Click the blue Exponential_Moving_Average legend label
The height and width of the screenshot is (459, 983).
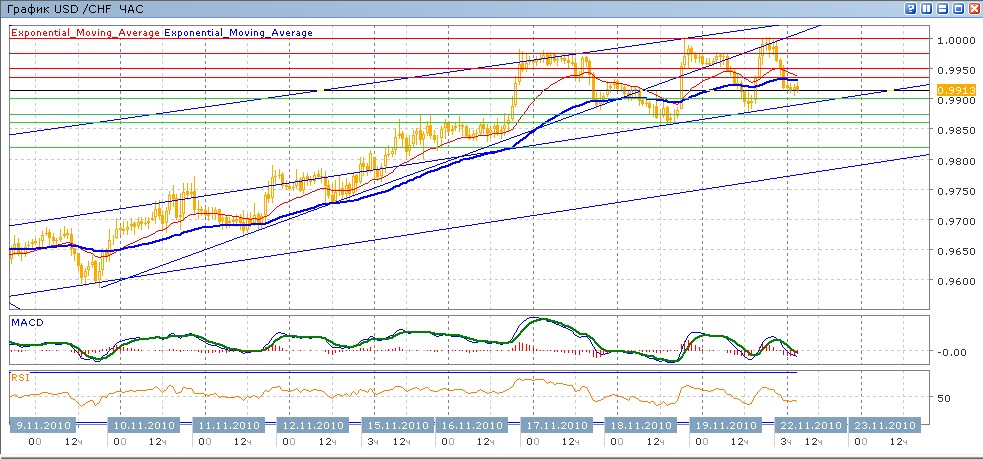[239, 33]
